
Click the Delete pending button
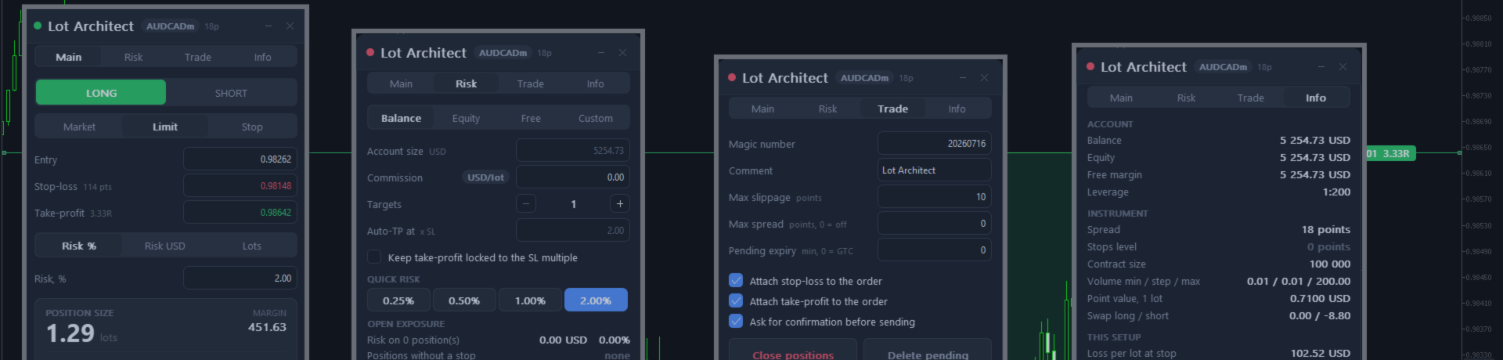(927, 350)
